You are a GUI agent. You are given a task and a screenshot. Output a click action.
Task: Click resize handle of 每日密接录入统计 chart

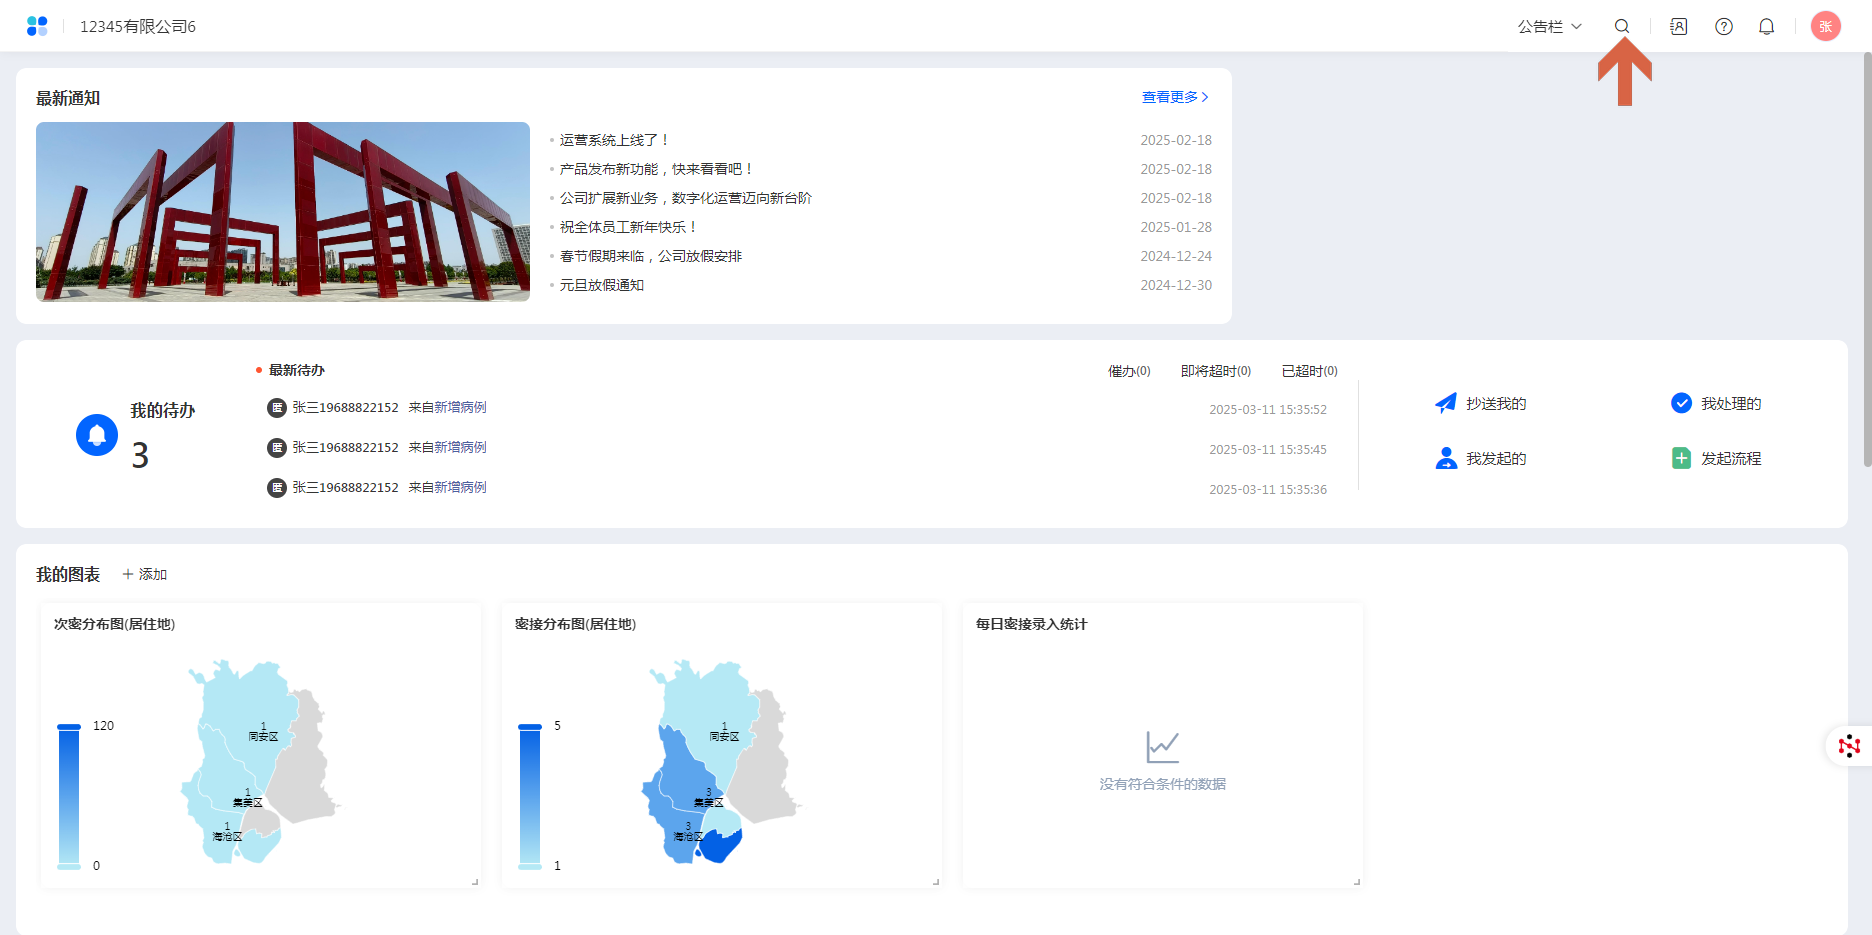1357,882
